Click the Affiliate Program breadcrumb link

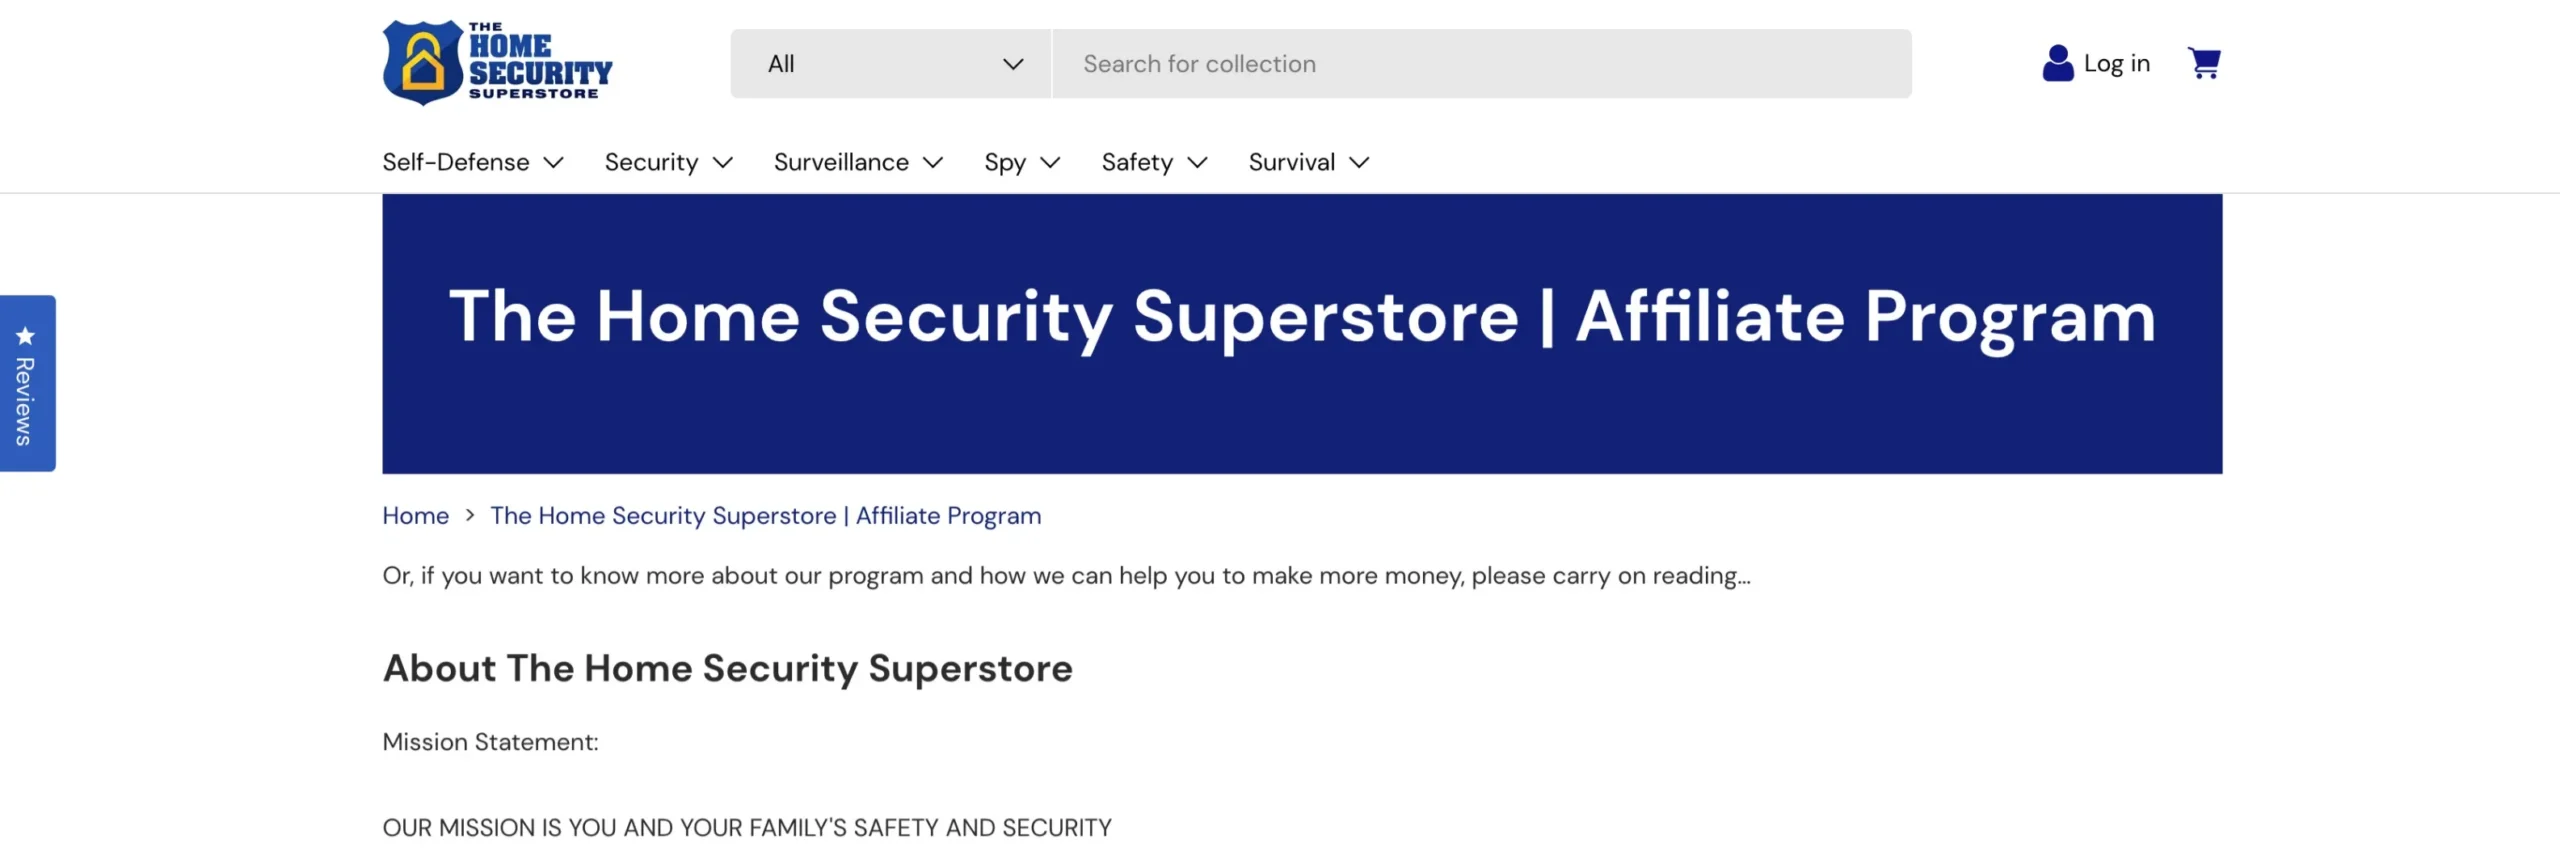(765, 516)
